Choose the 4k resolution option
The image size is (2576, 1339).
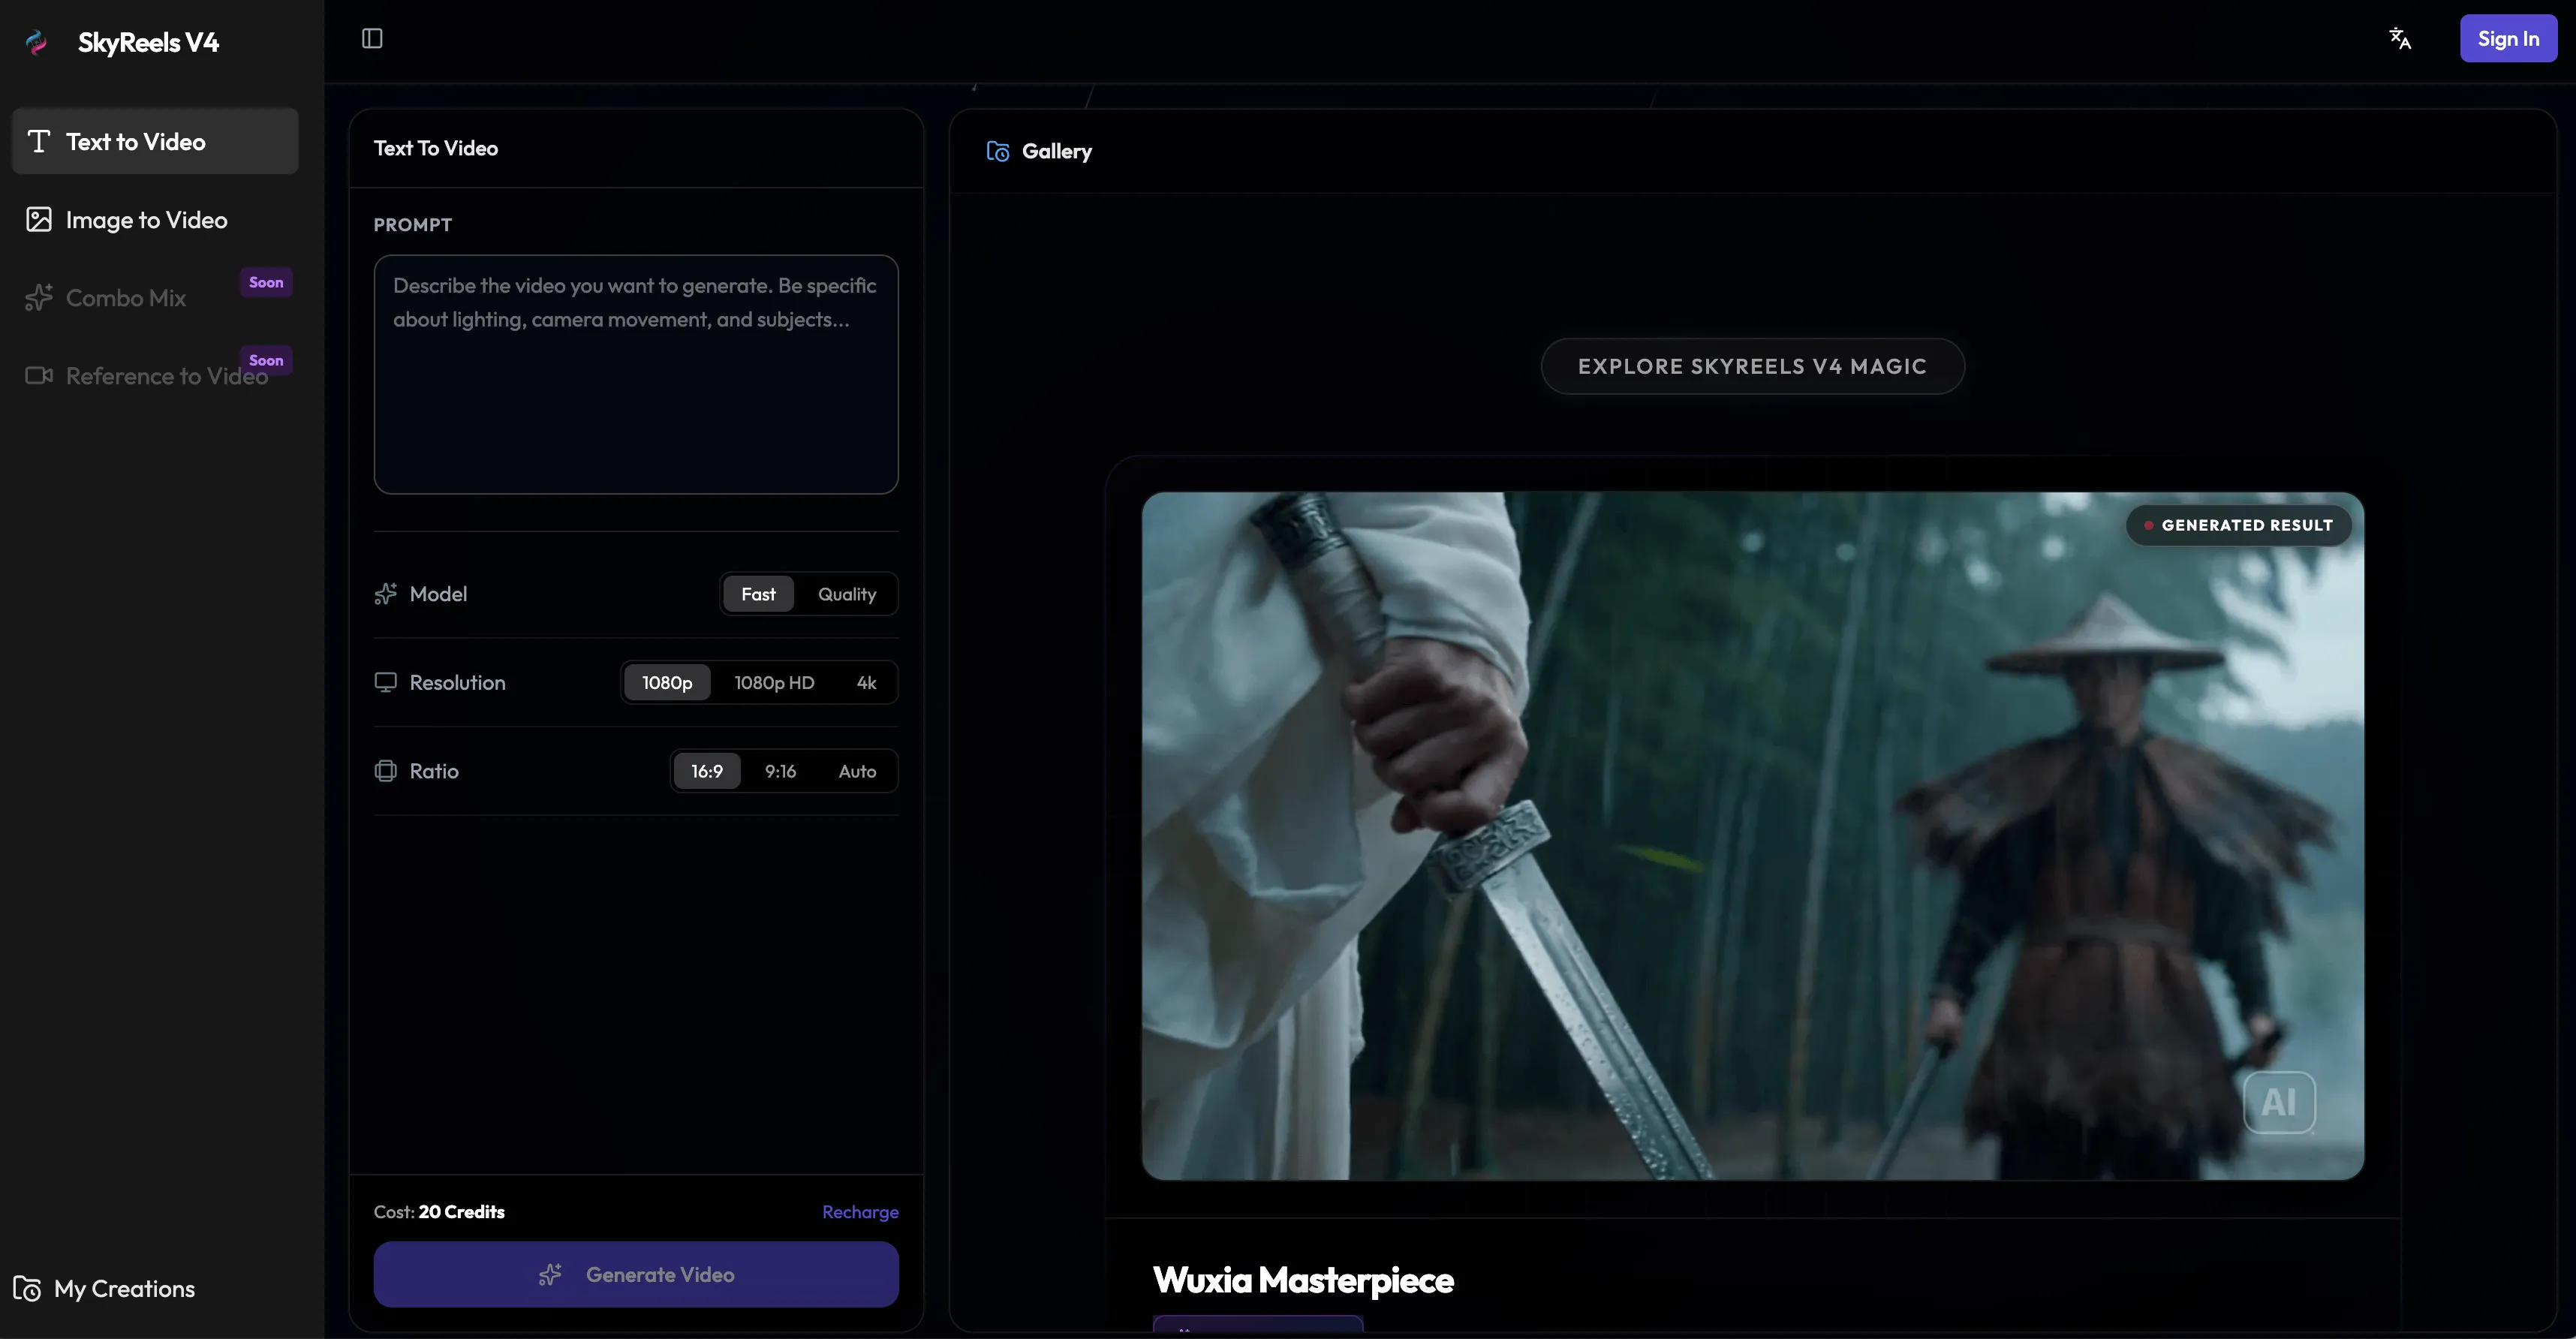[x=866, y=682]
